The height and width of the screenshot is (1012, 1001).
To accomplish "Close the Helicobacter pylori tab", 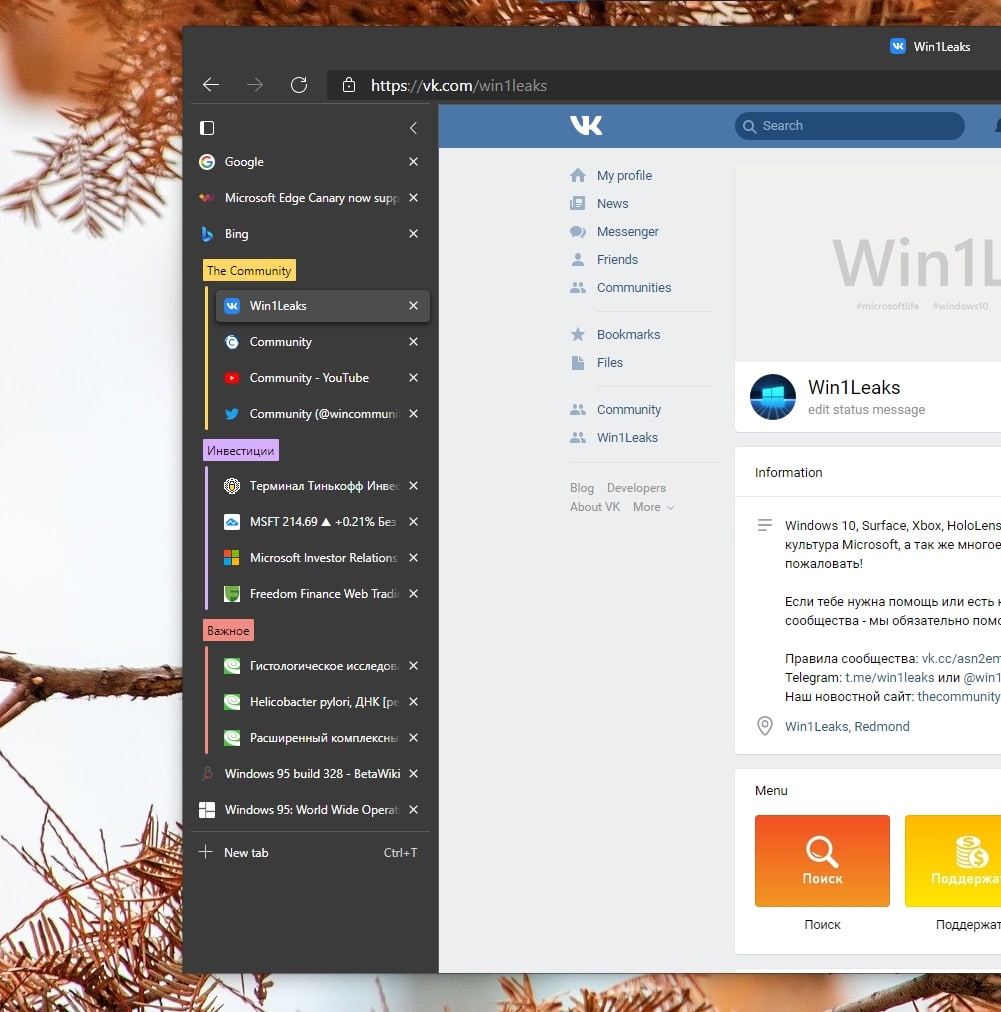I will 413,702.
